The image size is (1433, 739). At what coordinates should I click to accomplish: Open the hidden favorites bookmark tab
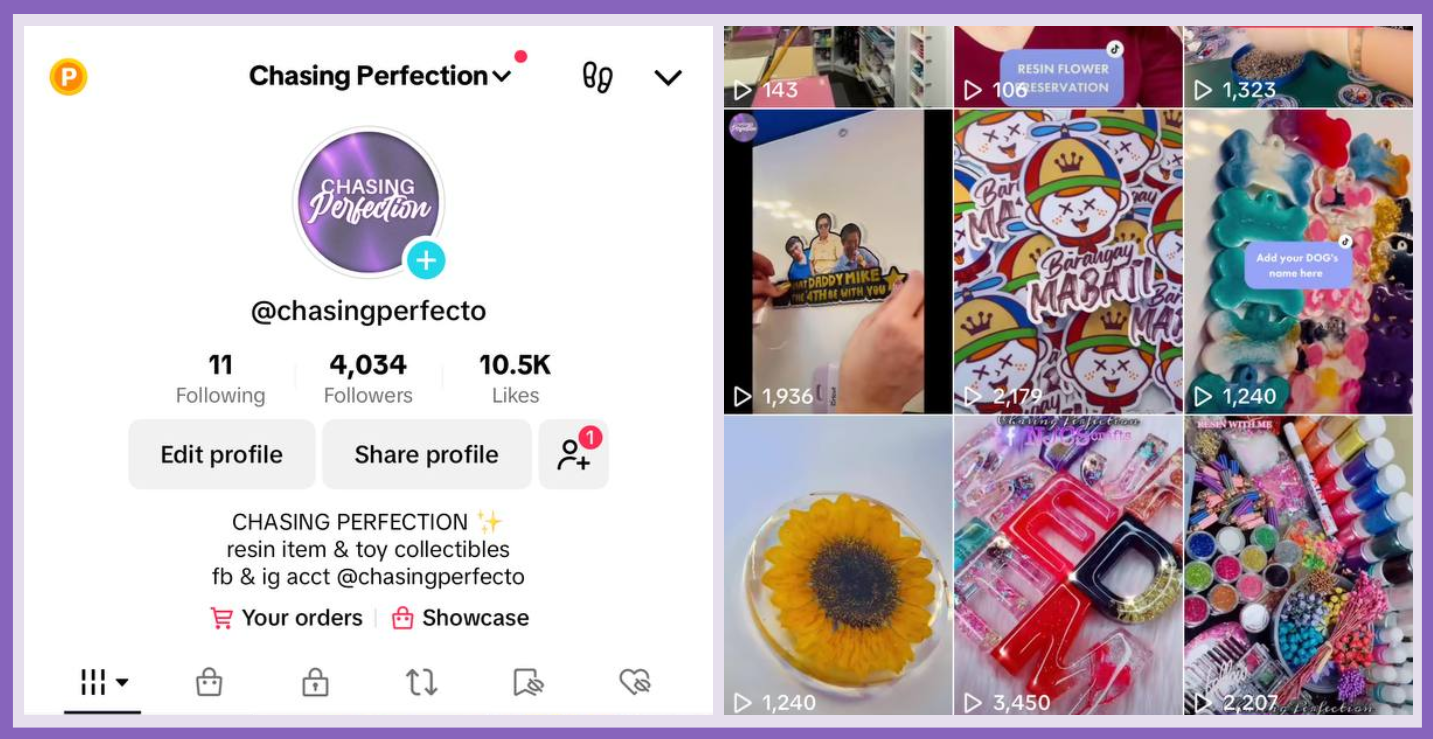528,682
